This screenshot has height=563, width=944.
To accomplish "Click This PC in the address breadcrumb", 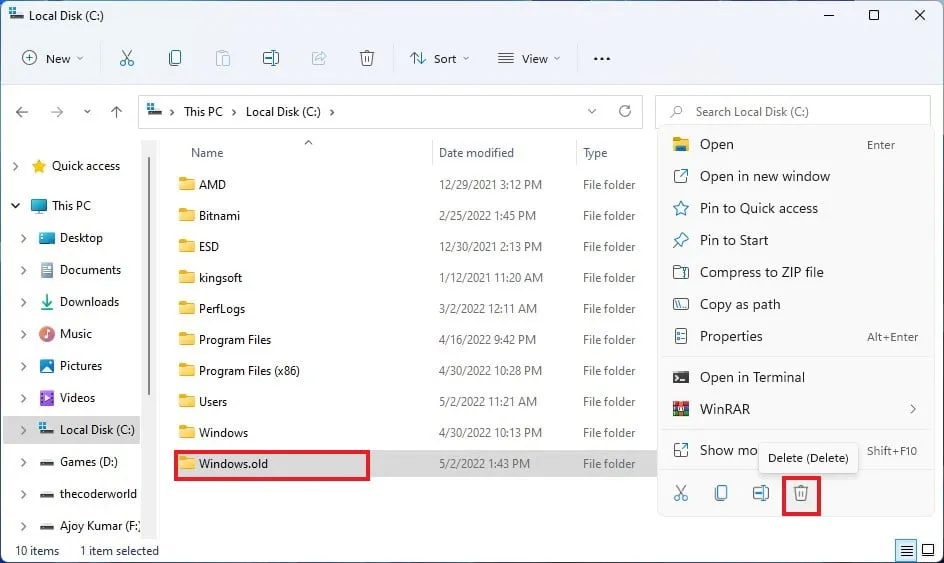I will 203,111.
